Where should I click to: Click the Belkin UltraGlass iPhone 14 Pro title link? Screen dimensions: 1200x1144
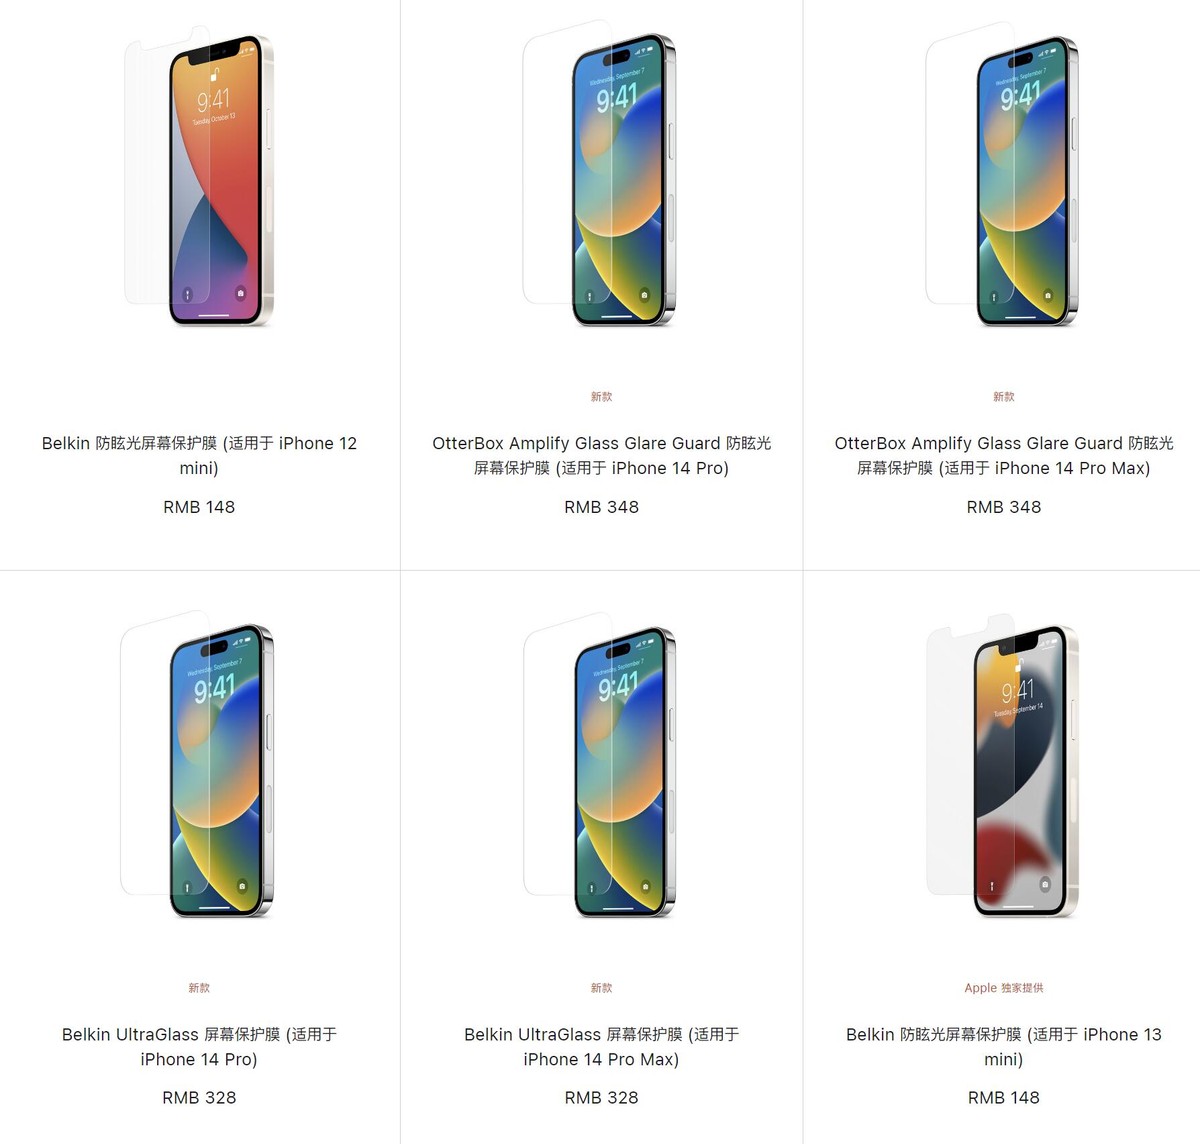pyautogui.click(x=199, y=1046)
